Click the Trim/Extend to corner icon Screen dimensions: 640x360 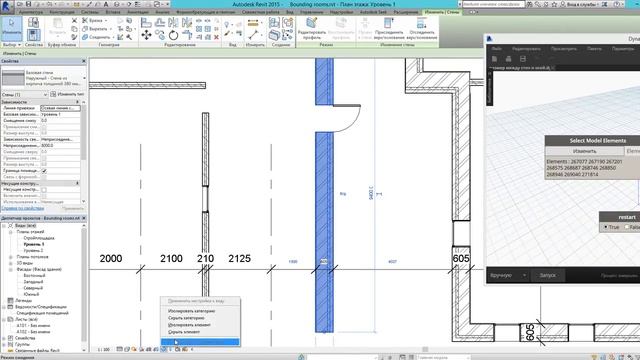187,36
